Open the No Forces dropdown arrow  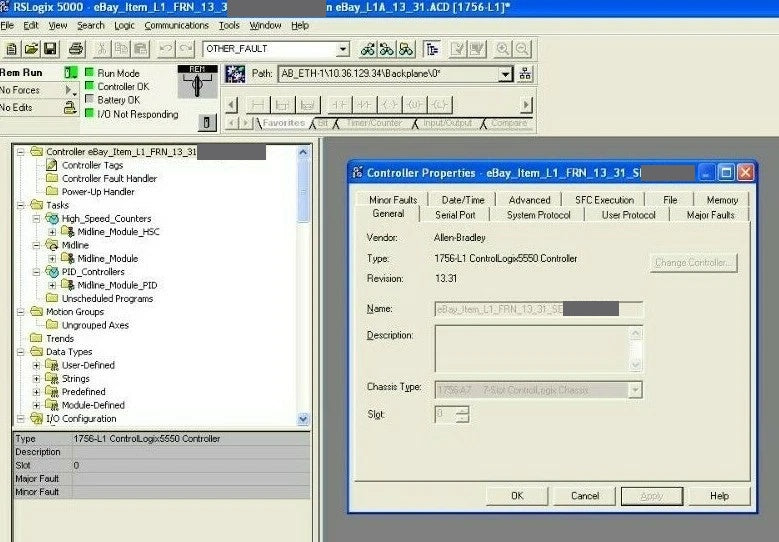pos(71,90)
